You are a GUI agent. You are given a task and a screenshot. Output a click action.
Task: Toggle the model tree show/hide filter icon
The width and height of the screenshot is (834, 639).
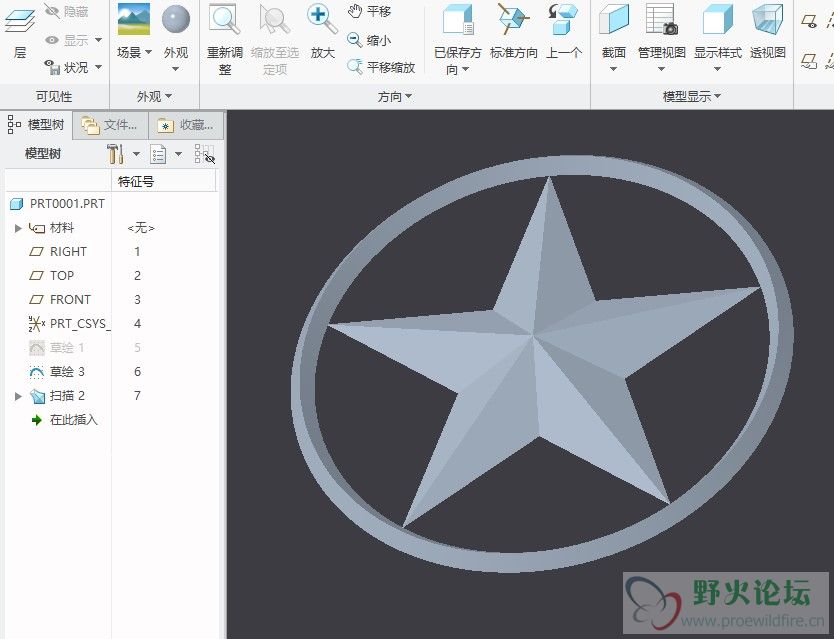click(204, 154)
